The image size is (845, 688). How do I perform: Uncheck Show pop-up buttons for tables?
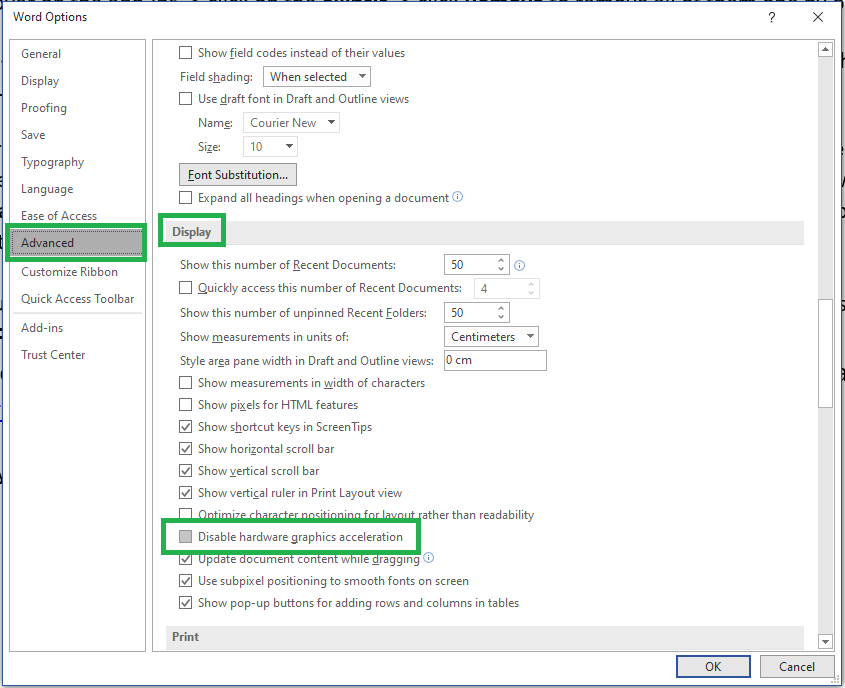[185, 603]
